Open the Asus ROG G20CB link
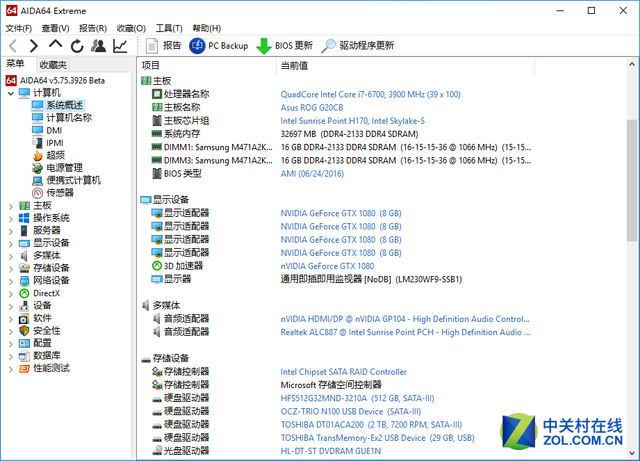 (312, 107)
